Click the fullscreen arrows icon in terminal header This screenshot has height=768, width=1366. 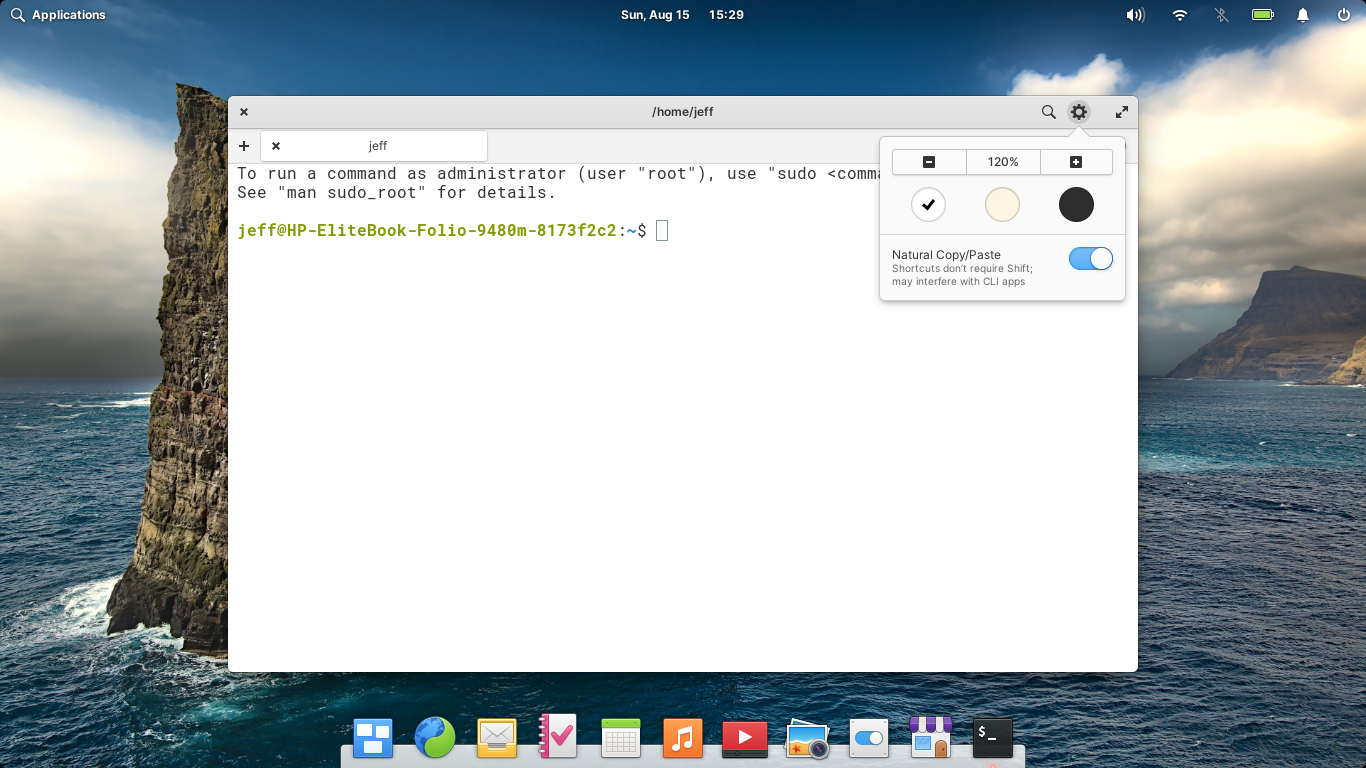pyautogui.click(x=1122, y=112)
